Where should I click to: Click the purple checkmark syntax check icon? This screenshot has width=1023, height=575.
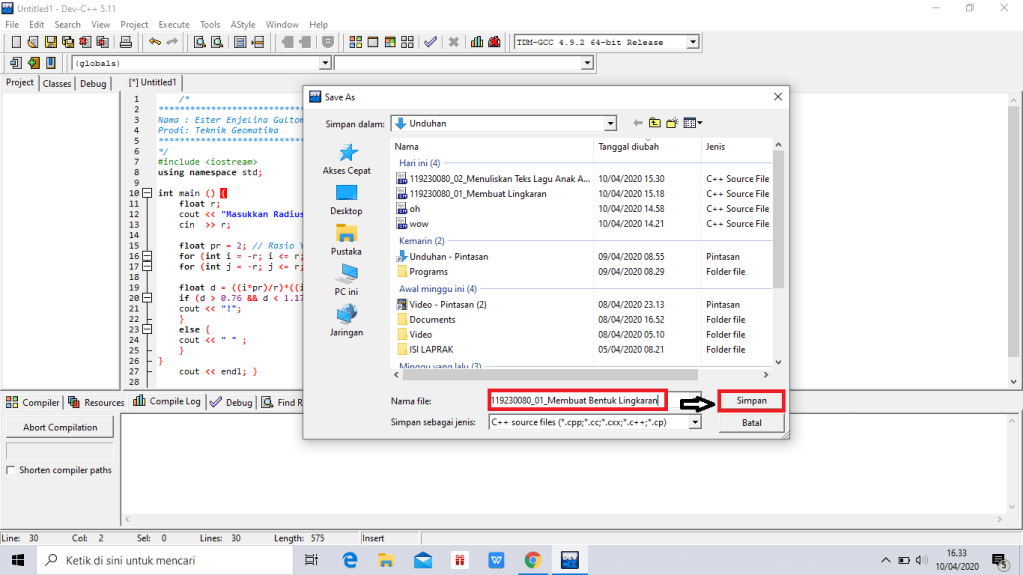point(430,42)
